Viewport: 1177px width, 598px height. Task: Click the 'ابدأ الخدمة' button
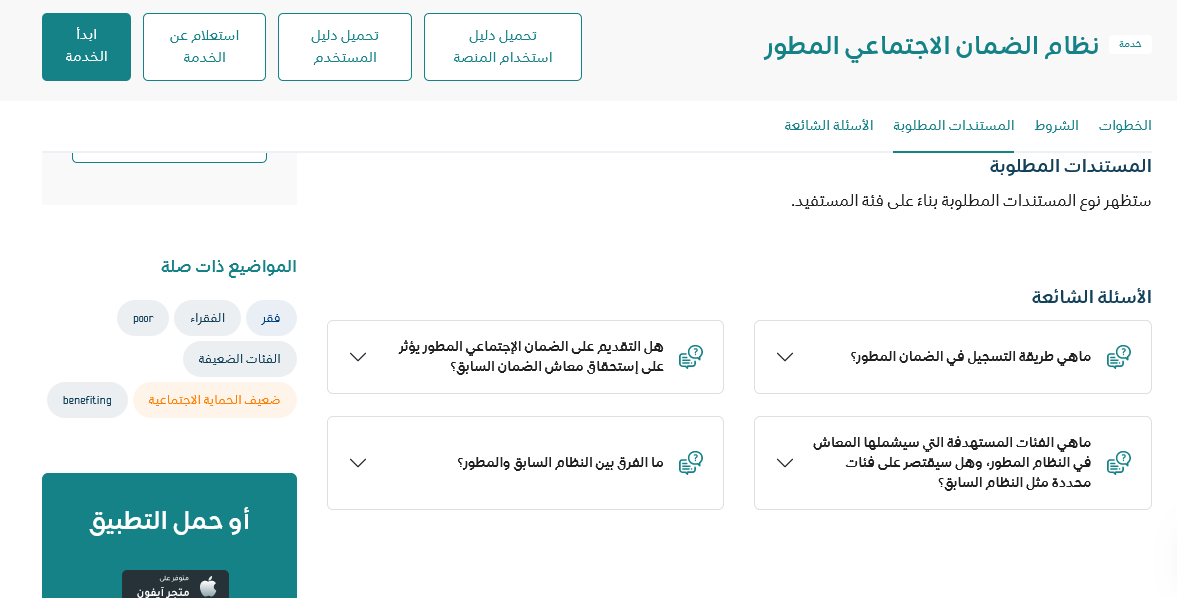(86, 47)
